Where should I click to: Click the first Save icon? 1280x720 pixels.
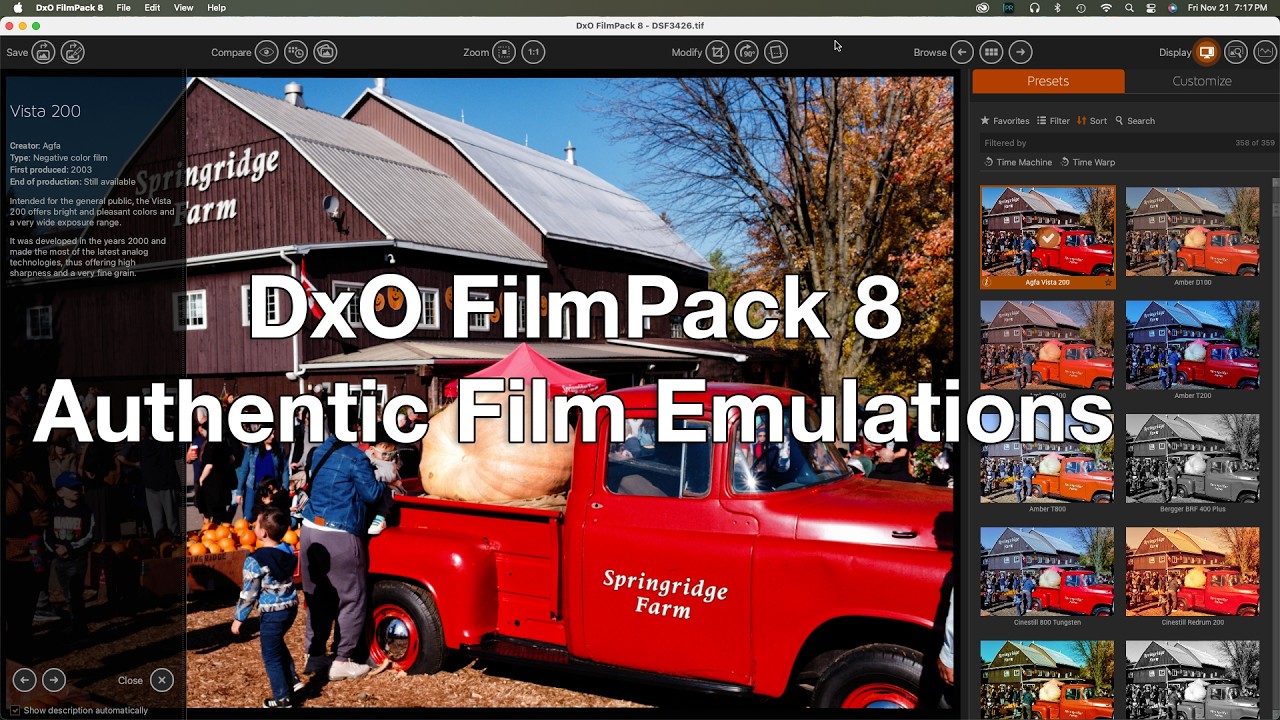(x=43, y=52)
